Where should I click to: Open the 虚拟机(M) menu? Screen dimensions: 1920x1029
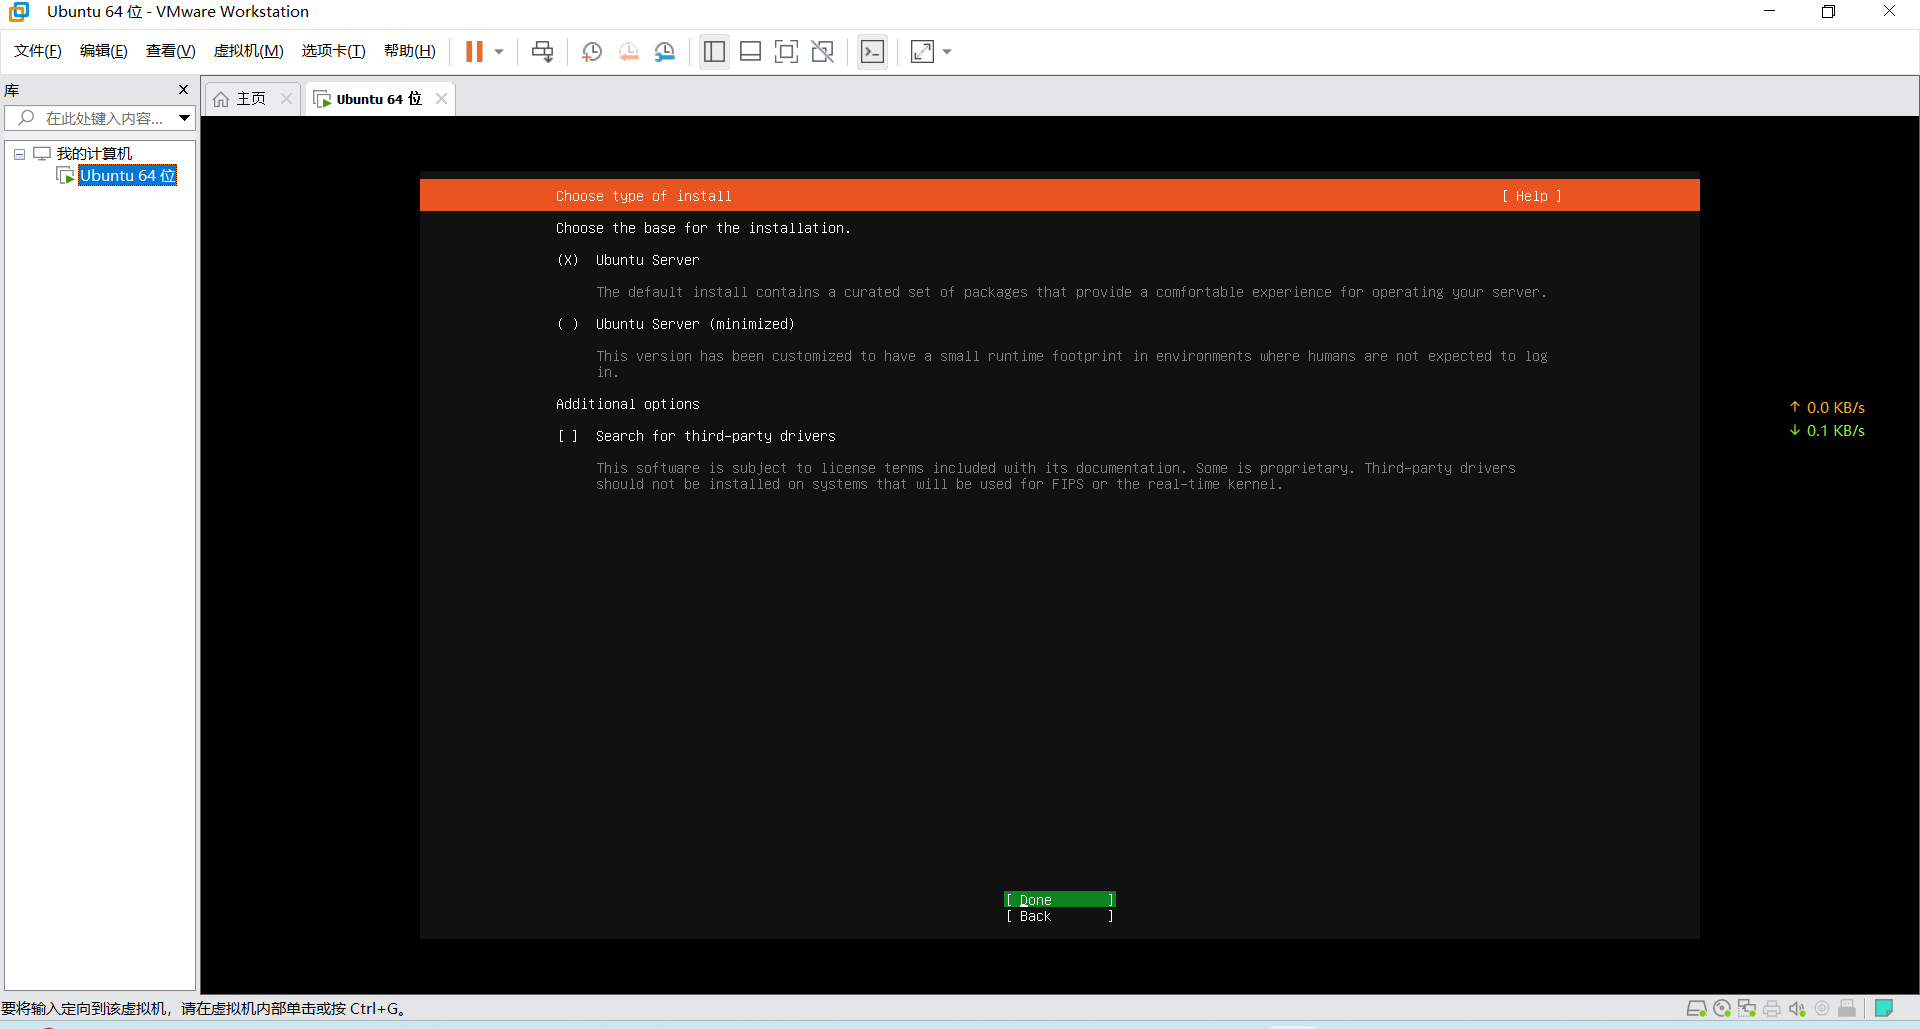pos(248,51)
